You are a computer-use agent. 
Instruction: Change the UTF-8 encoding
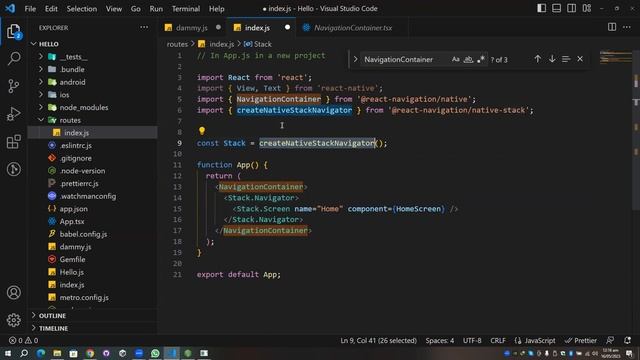[472, 340]
